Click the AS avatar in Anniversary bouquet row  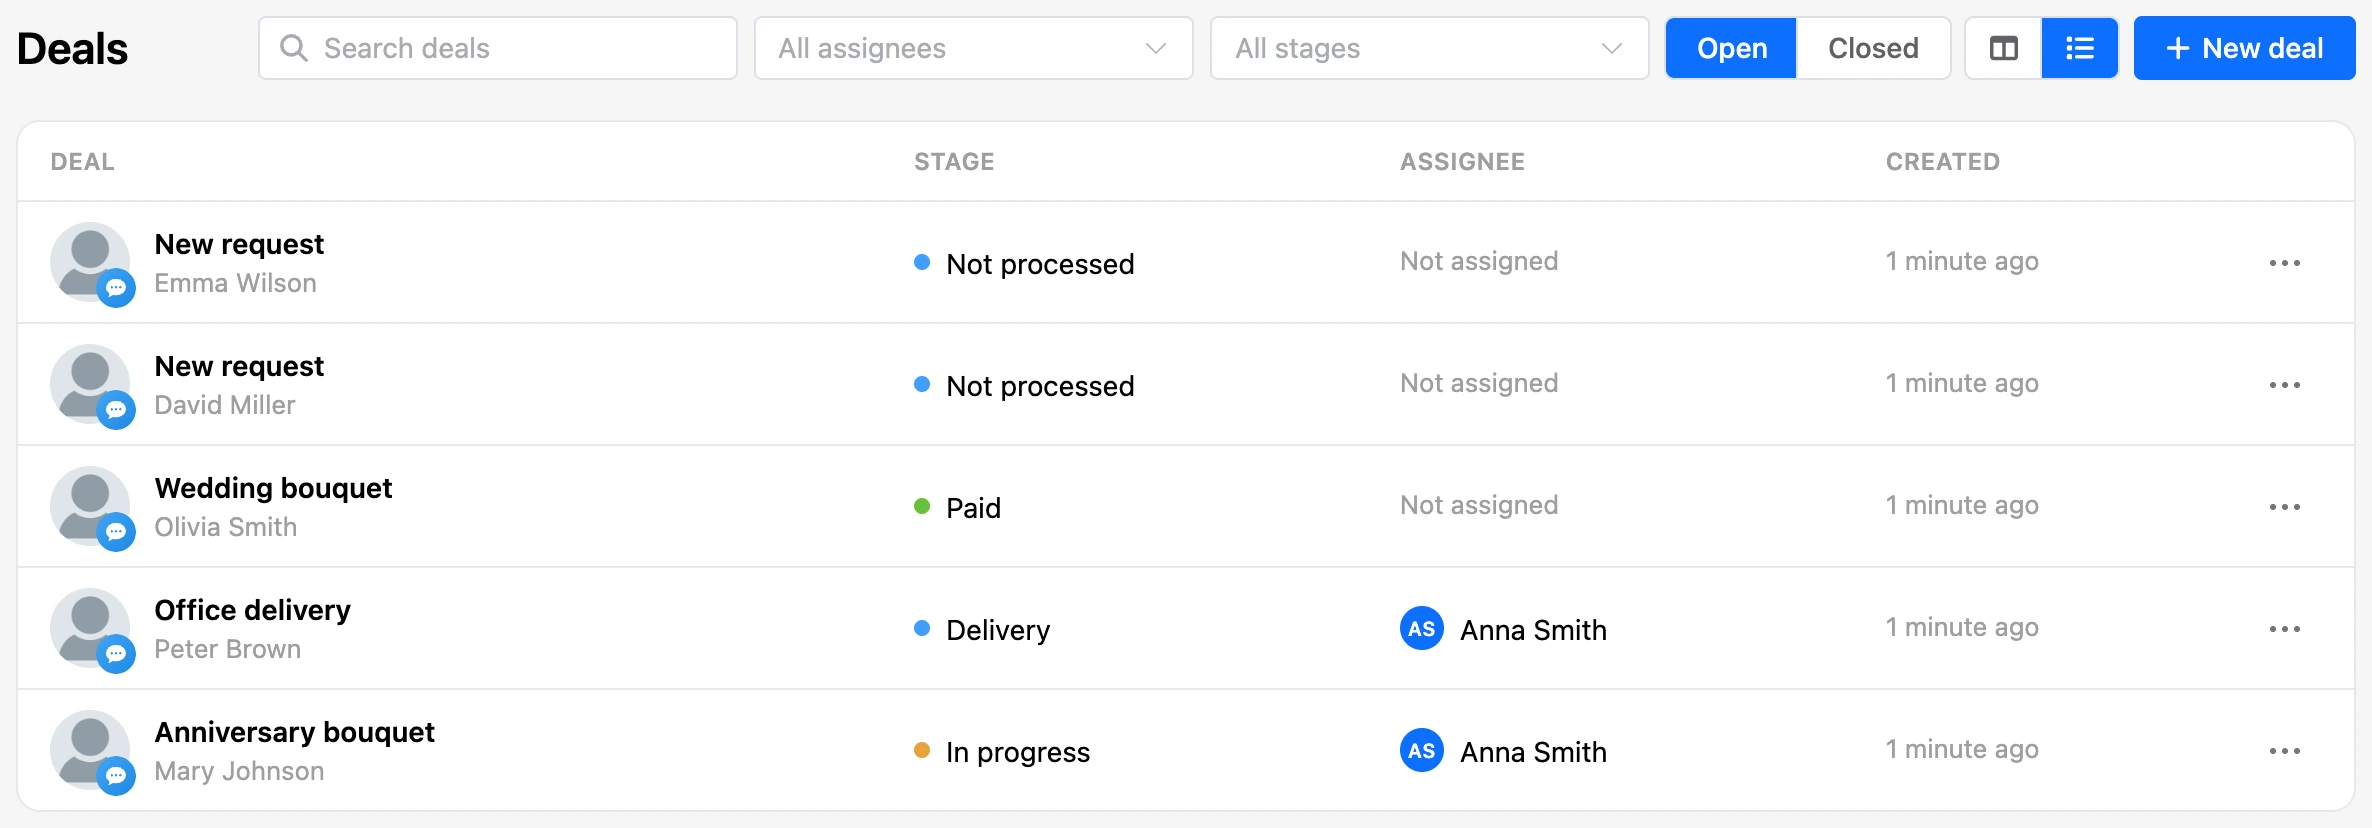pyautogui.click(x=1421, y=751)
